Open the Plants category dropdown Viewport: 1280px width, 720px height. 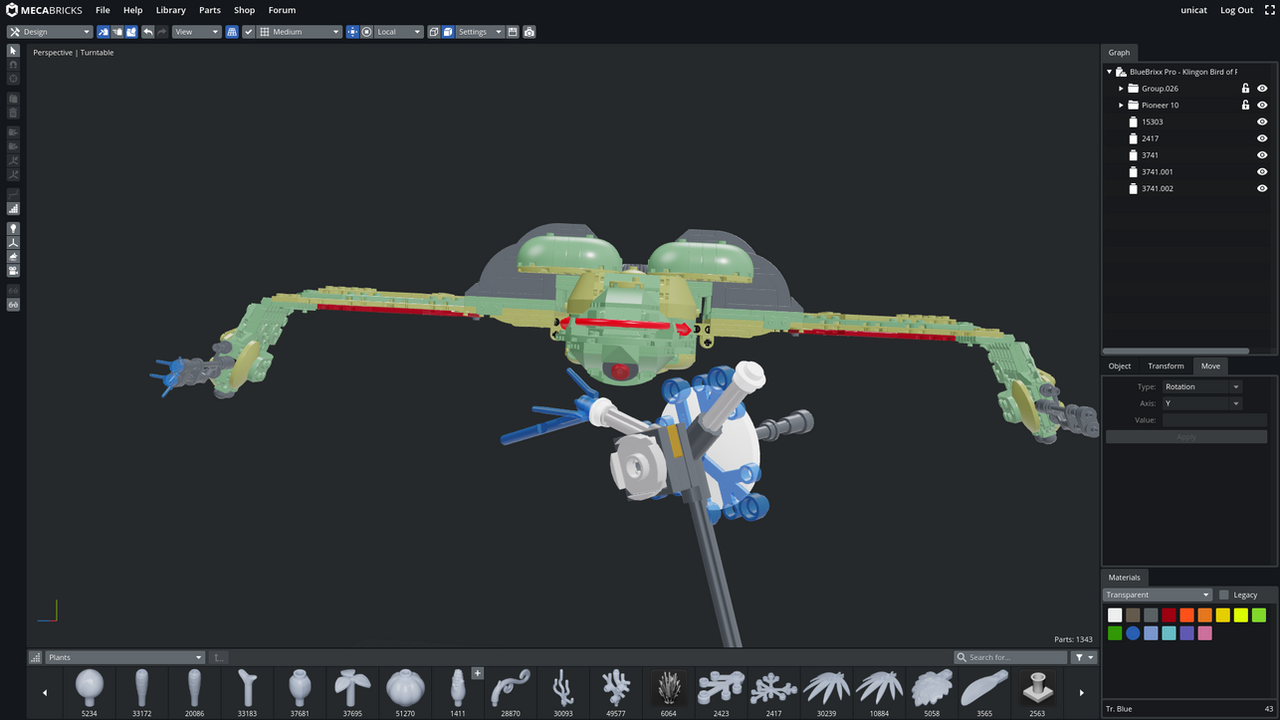point(125,657)
